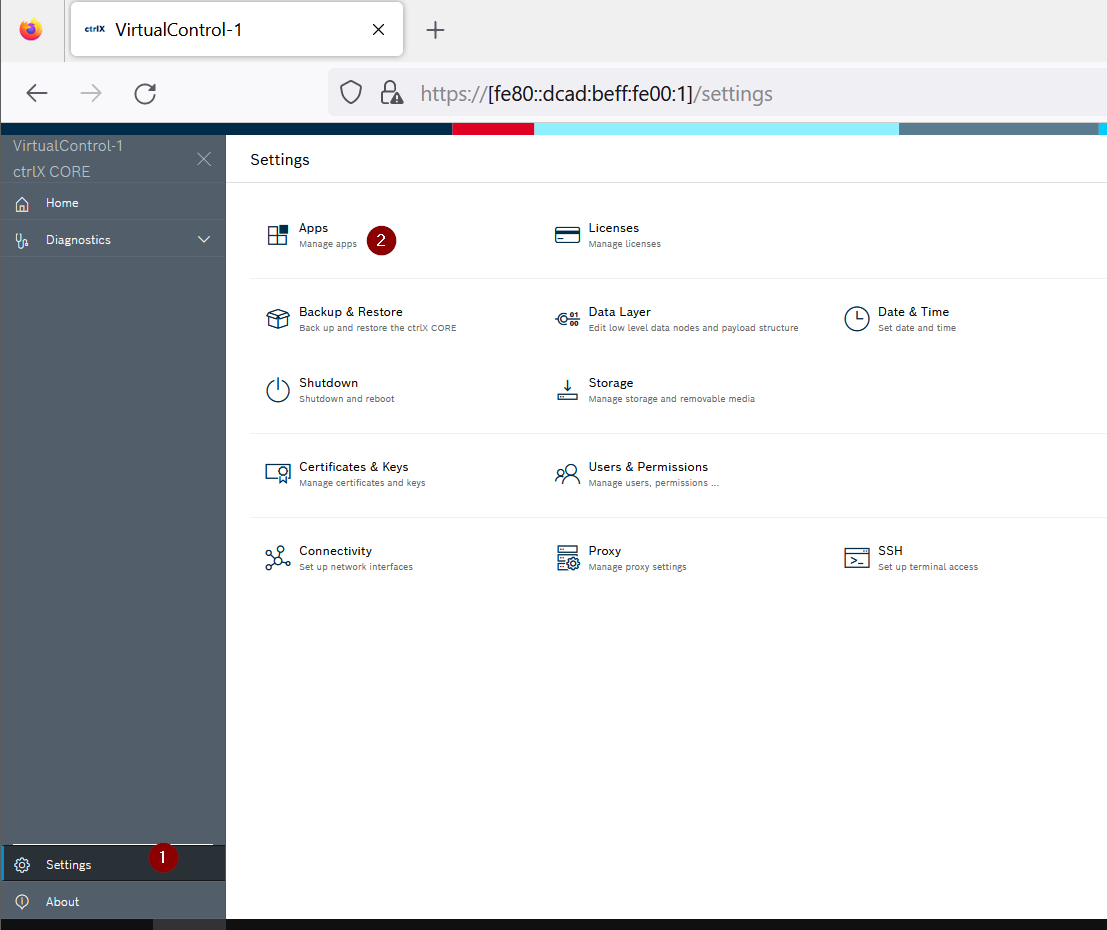Click the SSH terminal icon

click(x=856, y=557)
